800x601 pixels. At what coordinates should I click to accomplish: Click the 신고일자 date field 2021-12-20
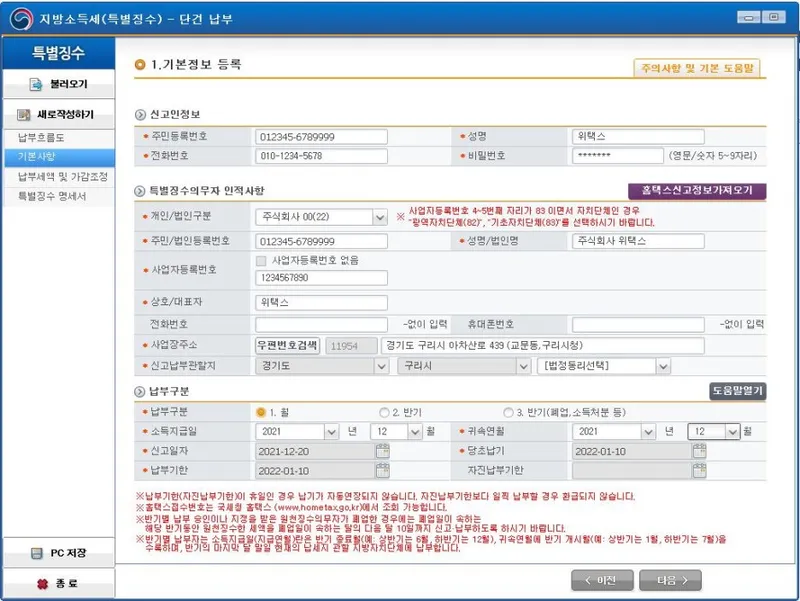point(315,452)
